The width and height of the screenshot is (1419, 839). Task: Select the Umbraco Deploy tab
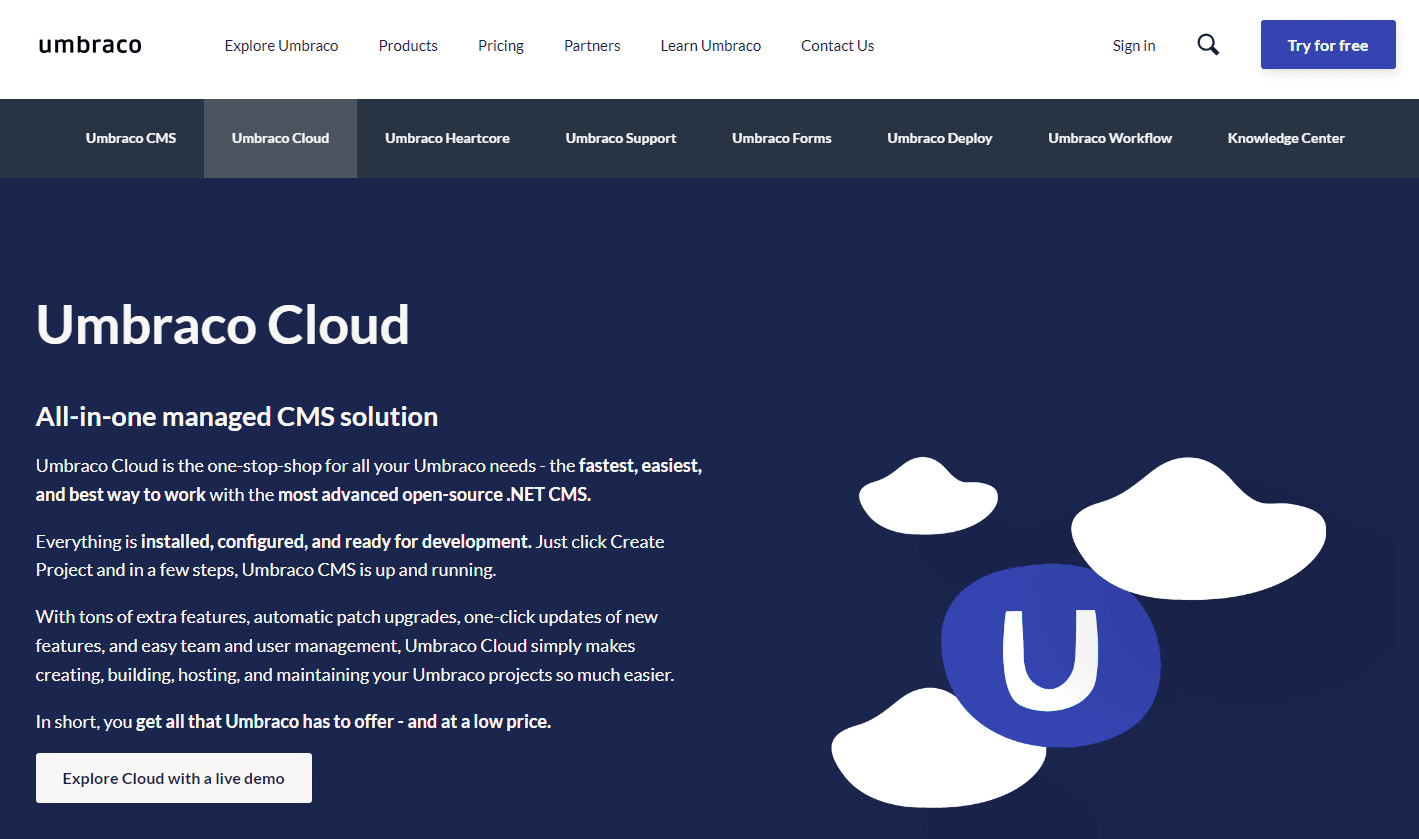pyautogui.click(x=940, y=138)
